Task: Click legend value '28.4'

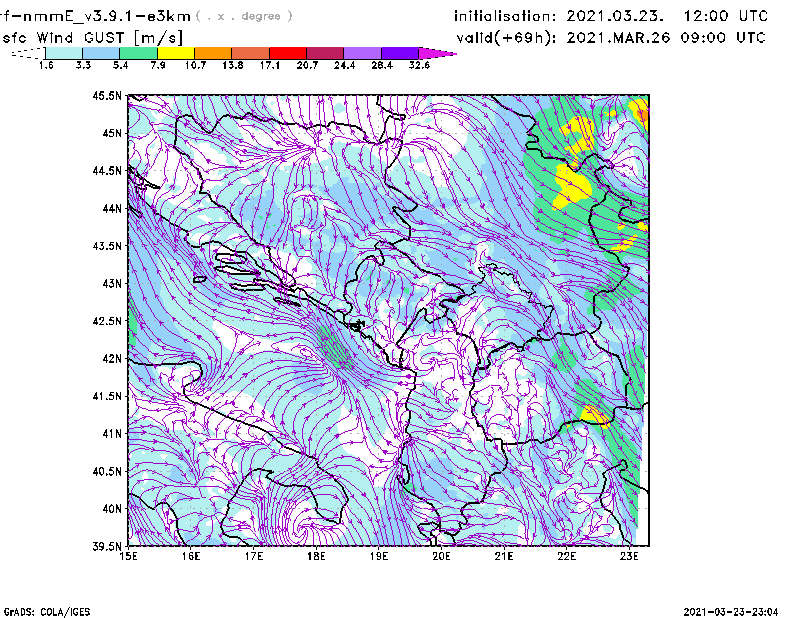Action: pos(382,65)
